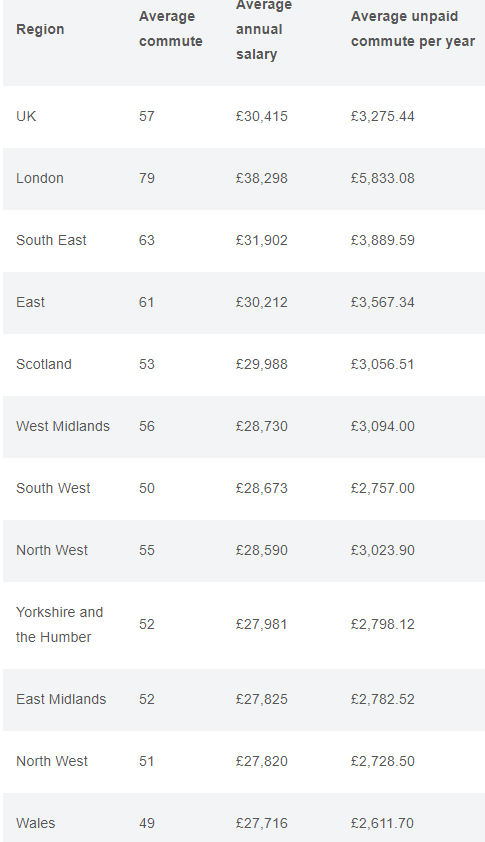Select the £3,889.59 unpaid commute value
Viewport: 485px width, 842px height.
click(382, 240)
